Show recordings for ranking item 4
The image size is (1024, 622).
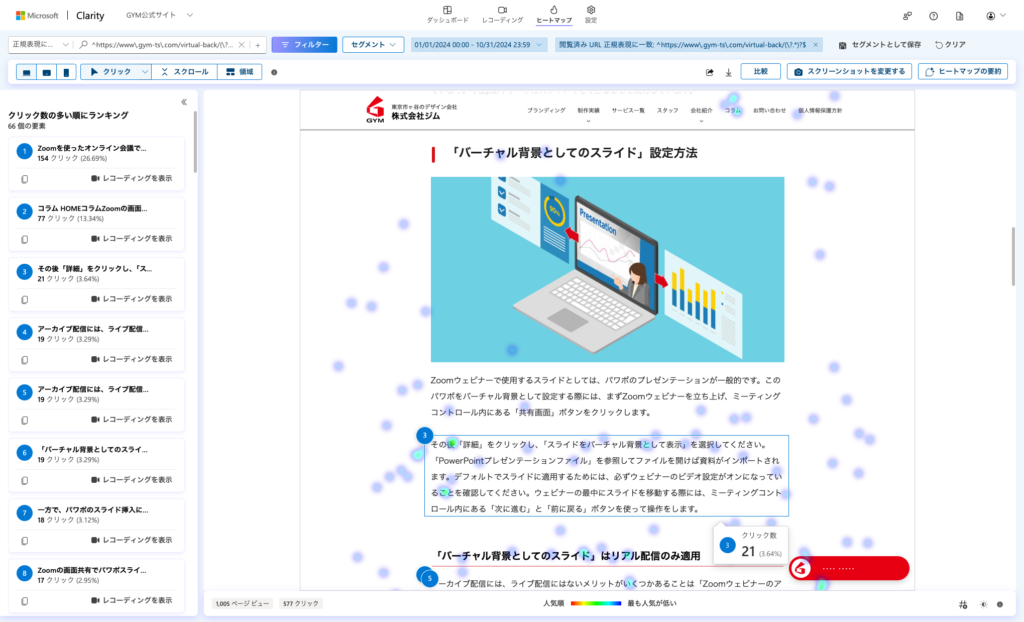click(x=131, y=359)
